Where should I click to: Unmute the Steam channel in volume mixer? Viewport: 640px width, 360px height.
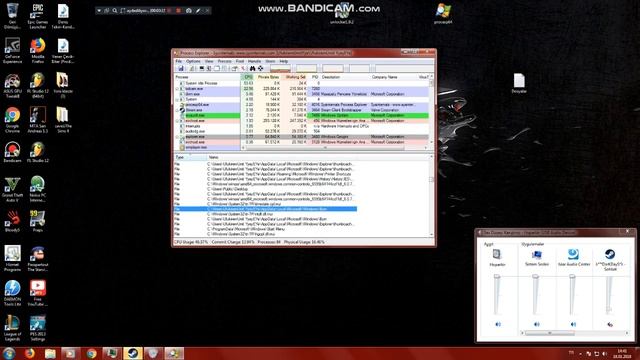(610, 324)
